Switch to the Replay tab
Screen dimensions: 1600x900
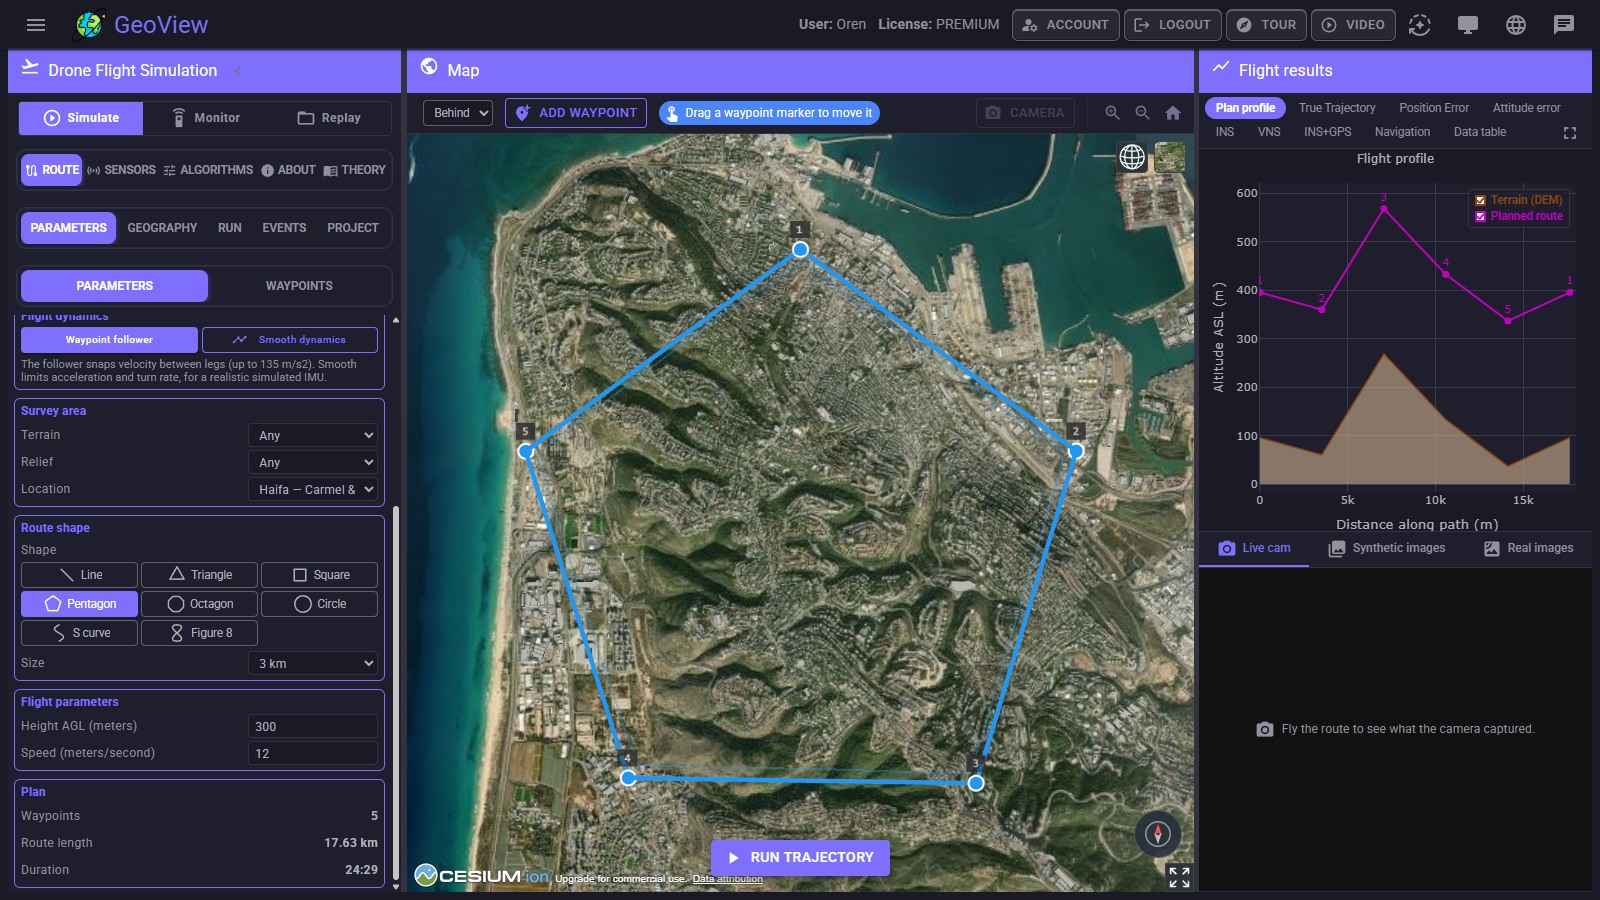click(329, 118)
